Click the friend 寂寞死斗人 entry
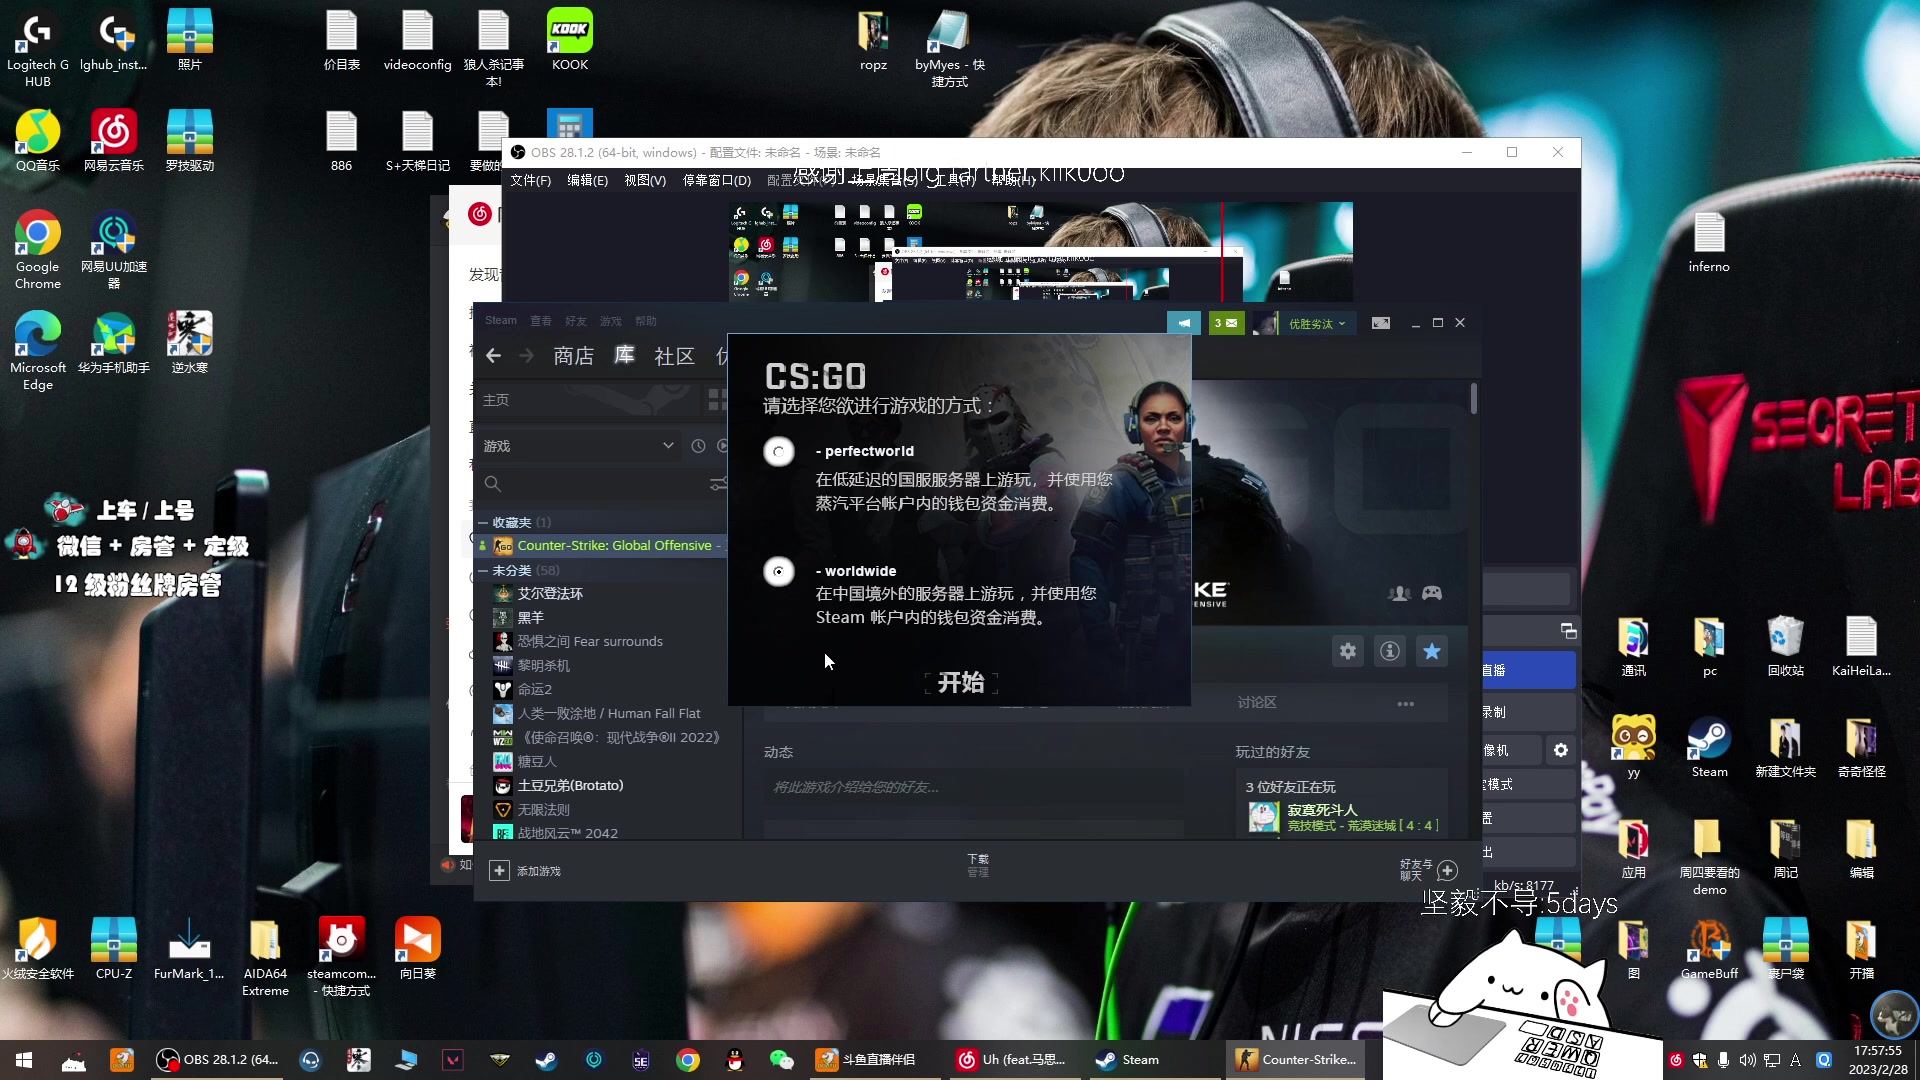This screenshot has width=1920, height=1080. [x=1343, y=817]
